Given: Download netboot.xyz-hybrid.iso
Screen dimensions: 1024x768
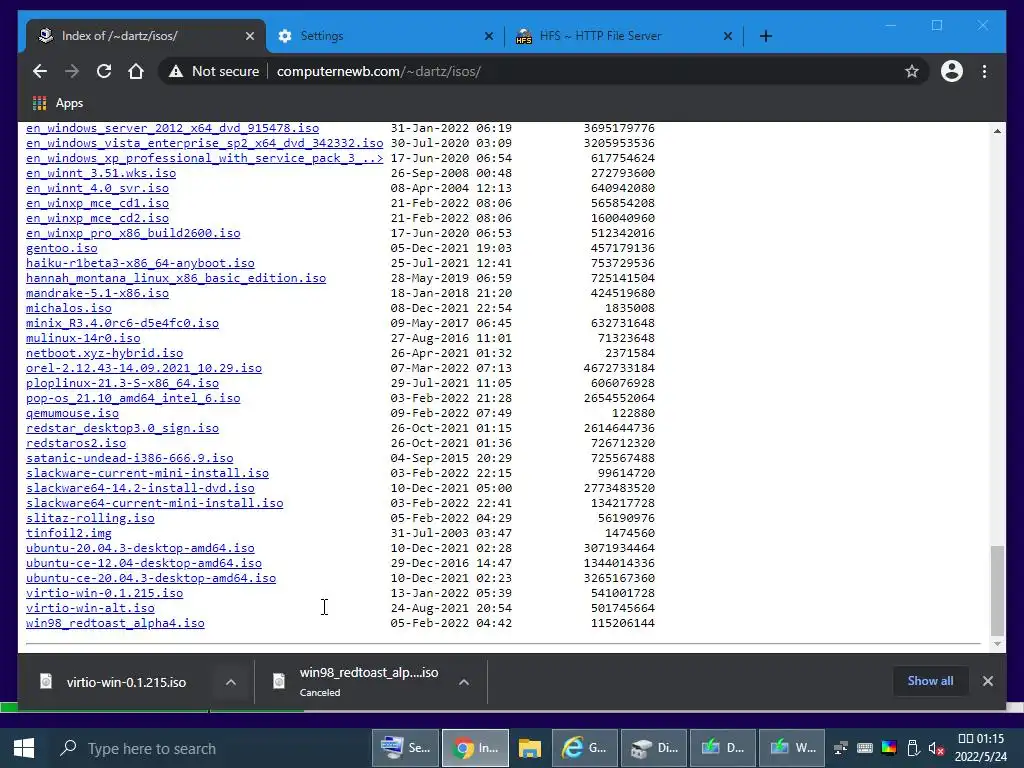Looking at the screenshot, I should [104, 354].
